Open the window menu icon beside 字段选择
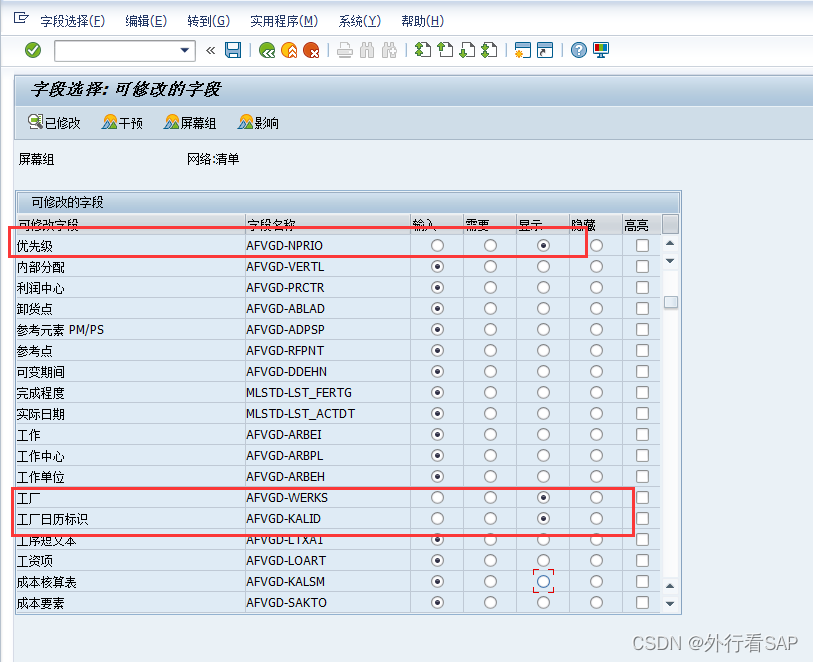The image size is (813, 662). click(x=21, y=19)
